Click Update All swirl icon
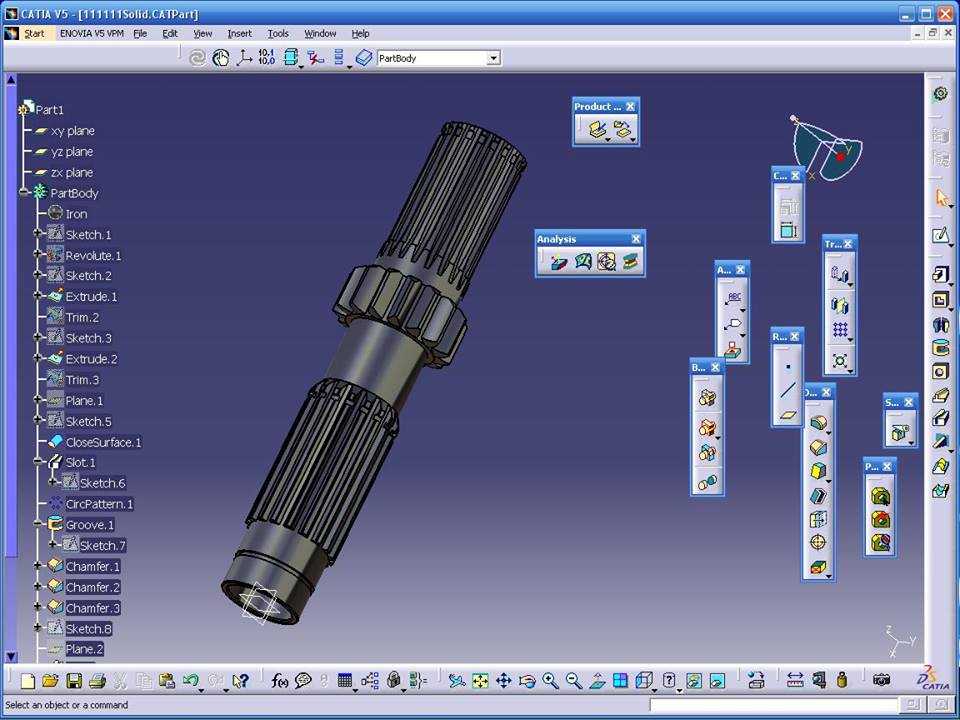 (x=197, y=58)
